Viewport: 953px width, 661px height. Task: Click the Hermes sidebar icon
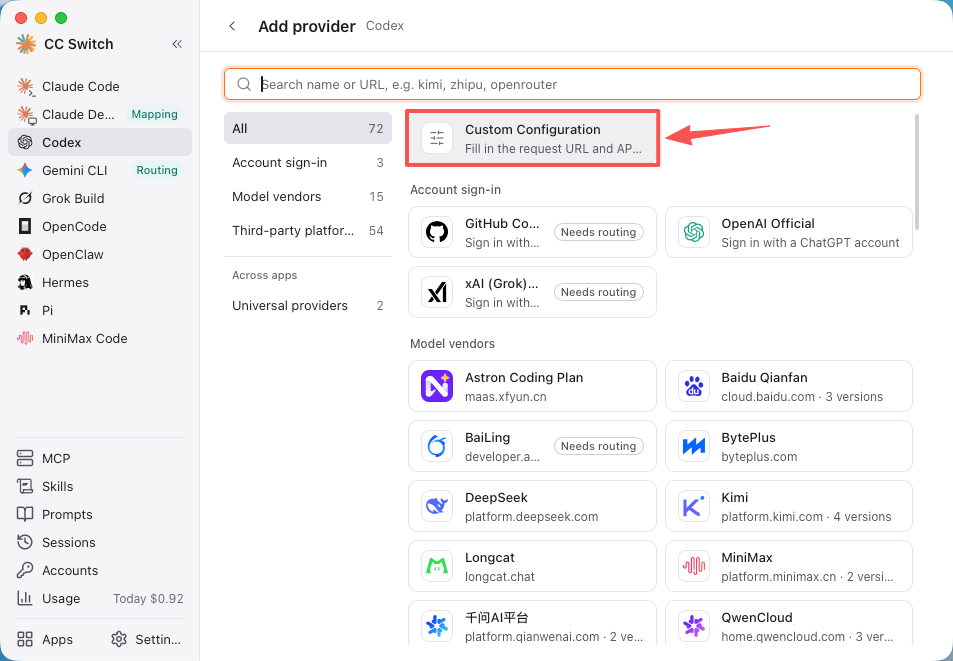click(25, 282)
